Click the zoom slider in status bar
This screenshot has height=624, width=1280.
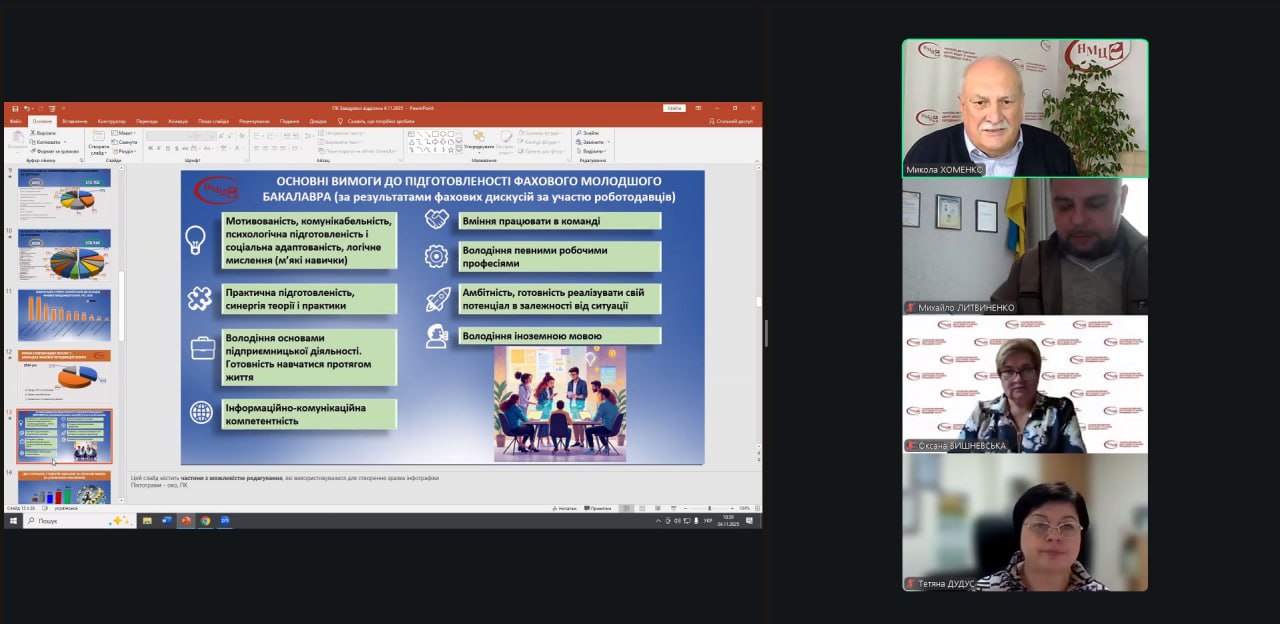pos(709,508)
